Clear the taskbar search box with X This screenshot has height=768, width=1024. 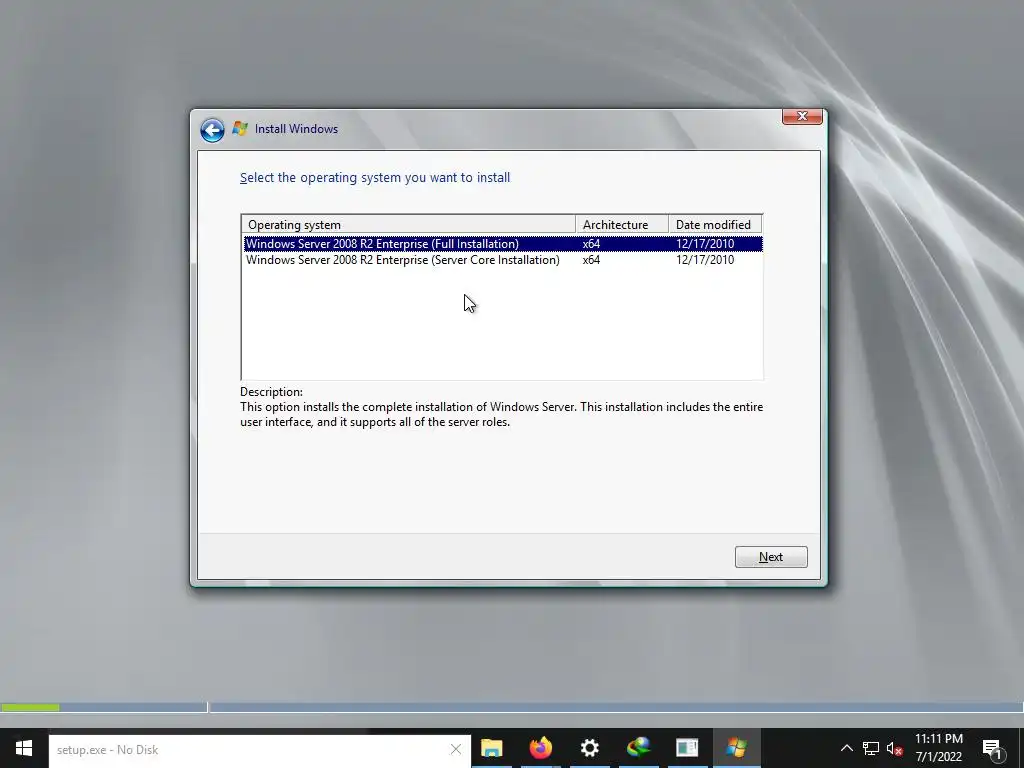pos(456,750)
